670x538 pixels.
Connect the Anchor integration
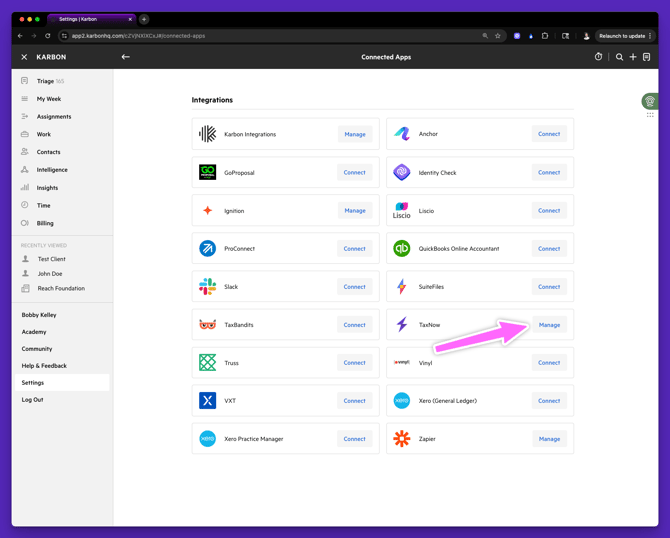click(x=549, y=134)
